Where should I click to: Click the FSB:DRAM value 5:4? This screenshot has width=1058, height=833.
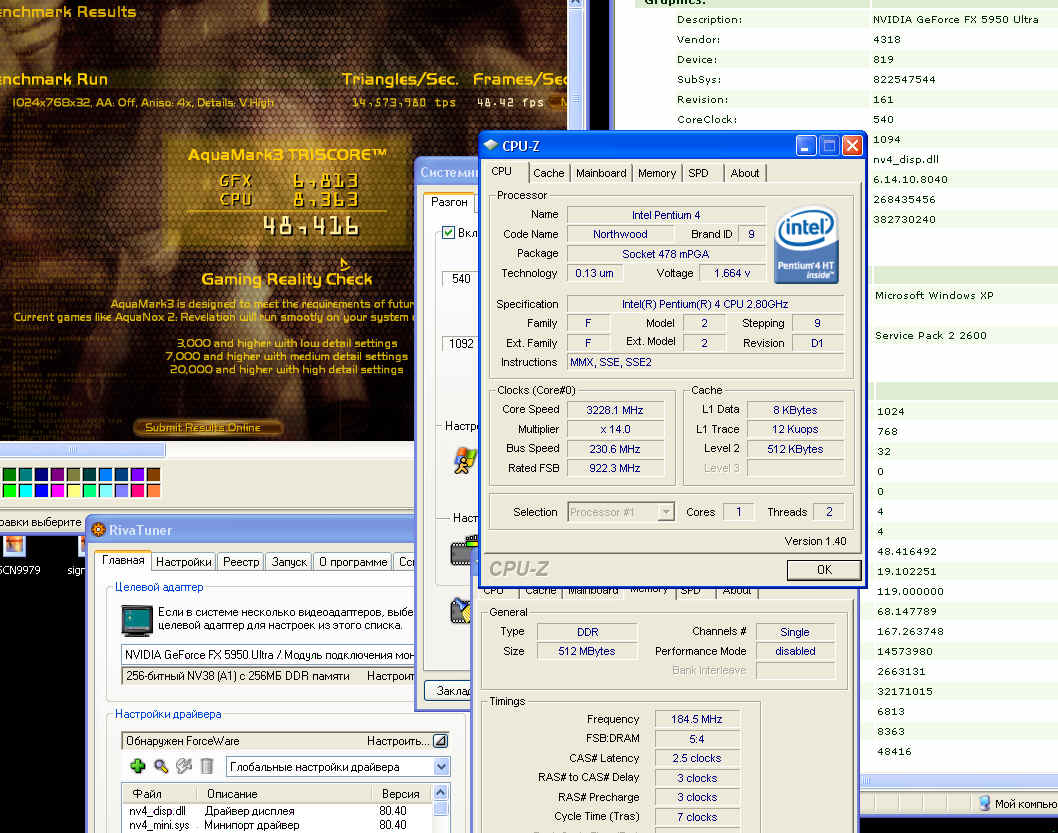click(x=696, y=739)
